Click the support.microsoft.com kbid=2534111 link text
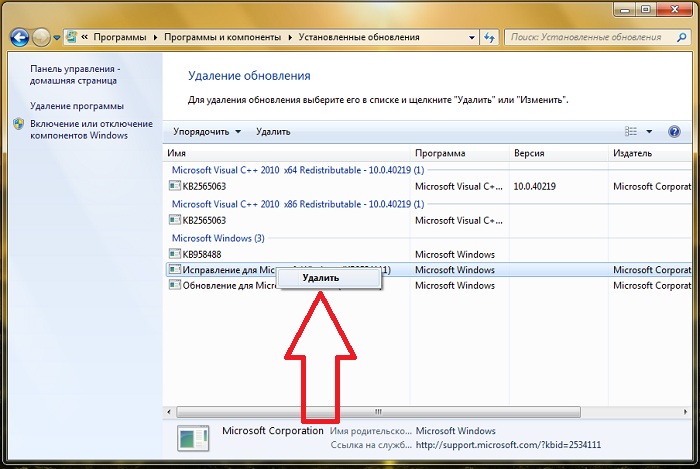 tap(508, 445)
